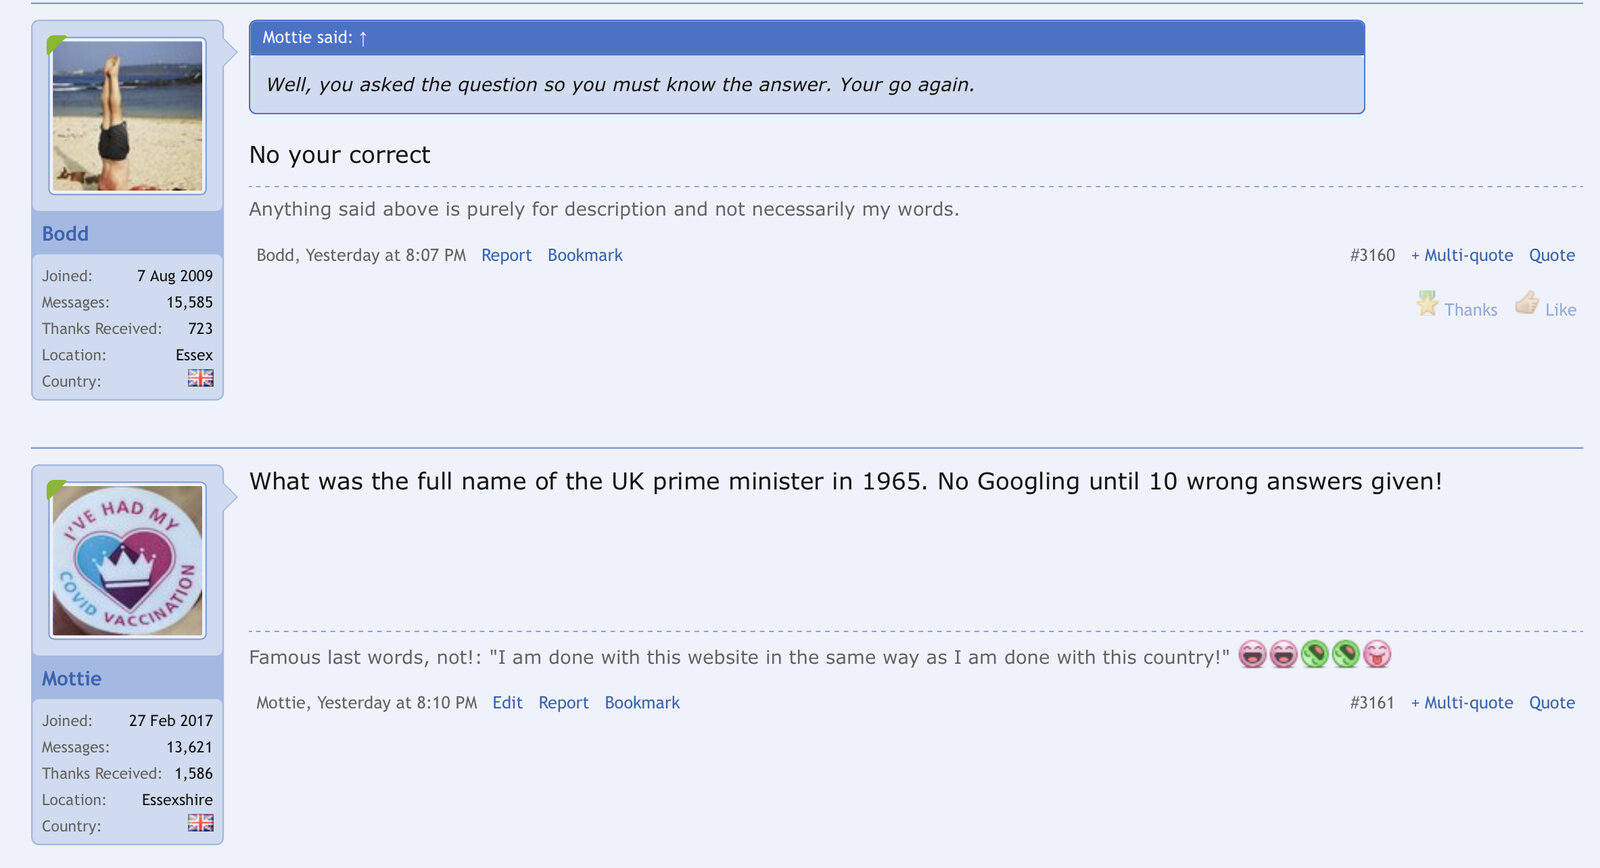Click the green online indicator on Bodd's avatar

click(55, 44)
